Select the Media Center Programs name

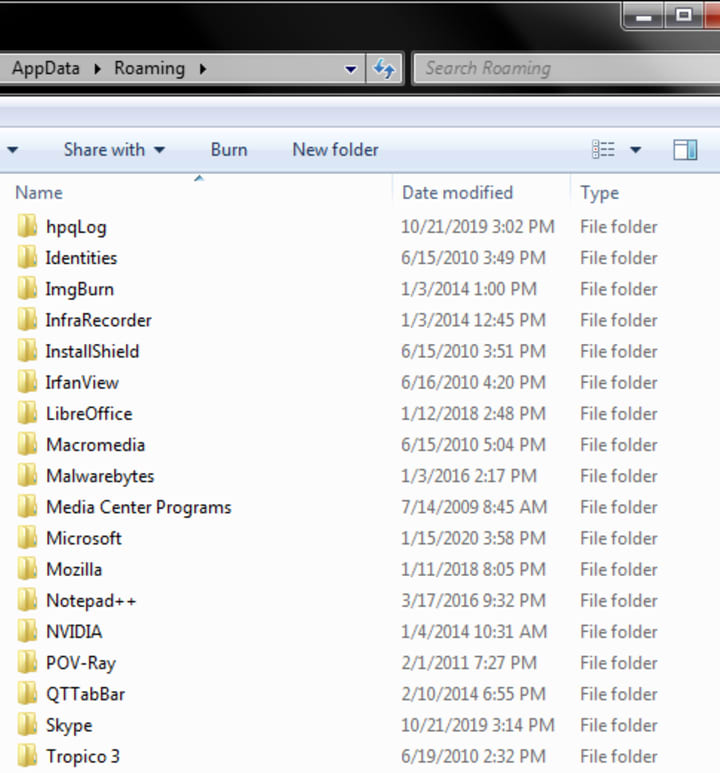(x=139, y=508)
